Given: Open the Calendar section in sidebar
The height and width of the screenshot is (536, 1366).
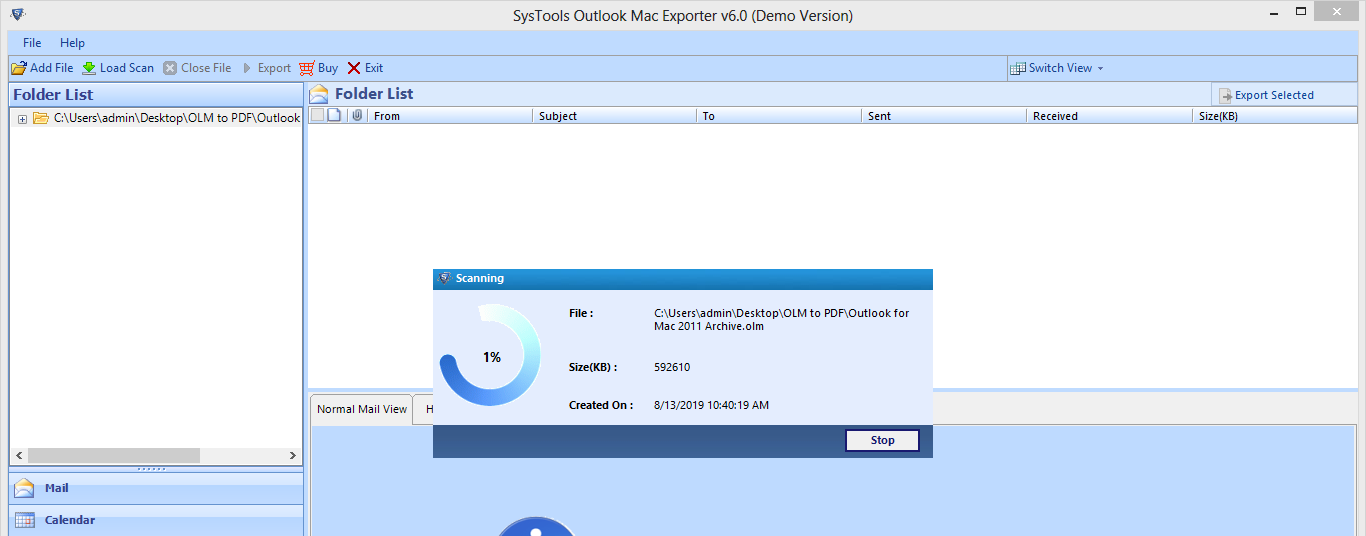Looking at the screenshot, I should click(156, 520).
